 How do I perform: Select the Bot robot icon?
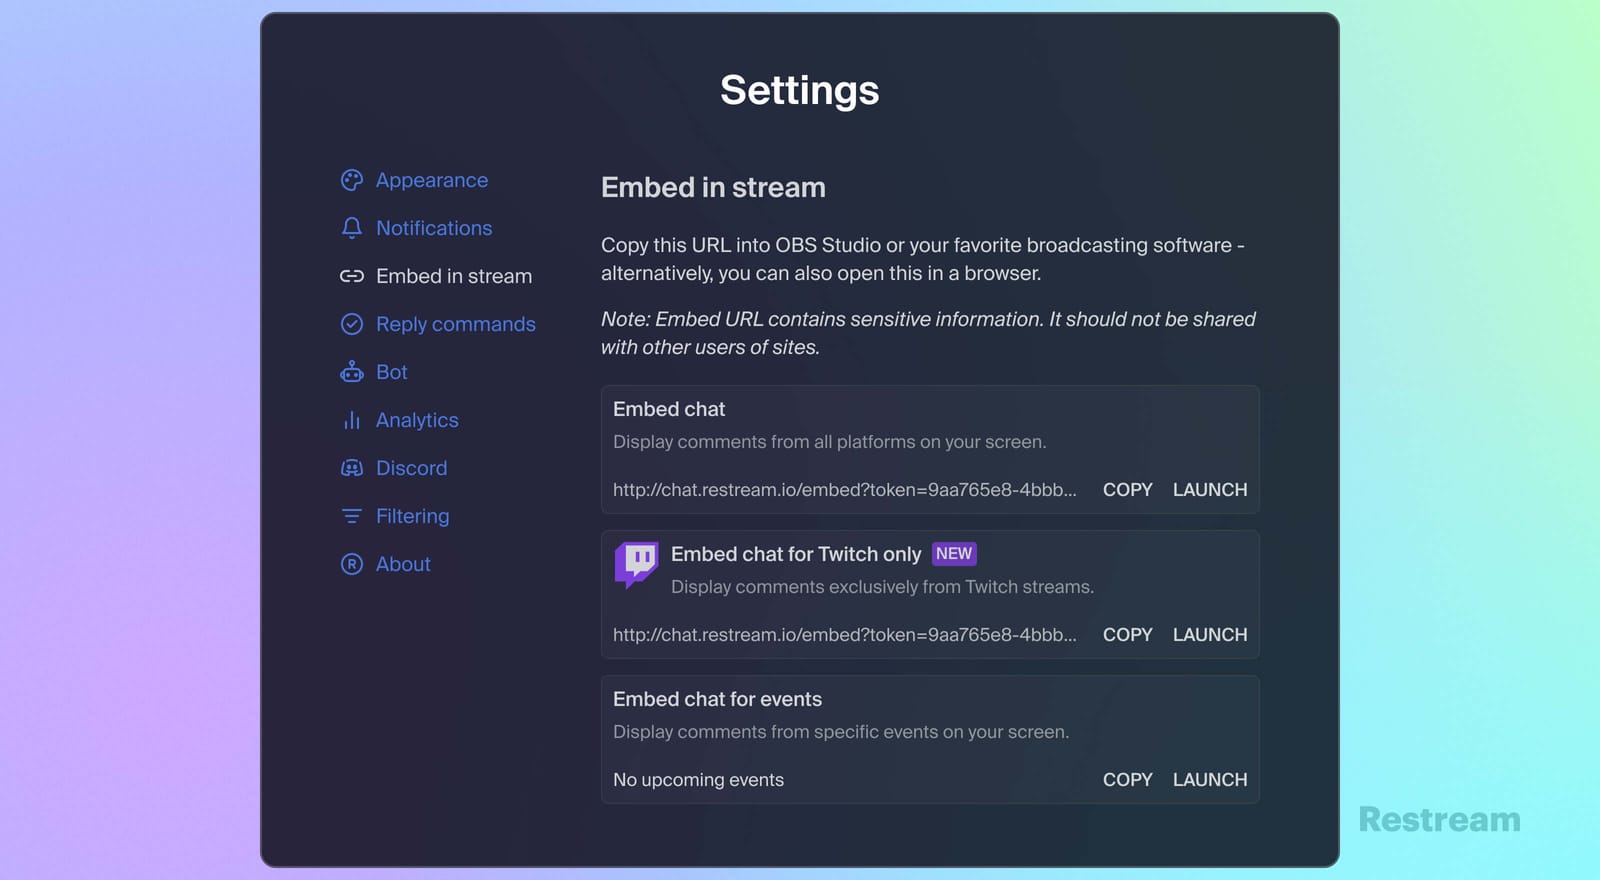[351, 372]
